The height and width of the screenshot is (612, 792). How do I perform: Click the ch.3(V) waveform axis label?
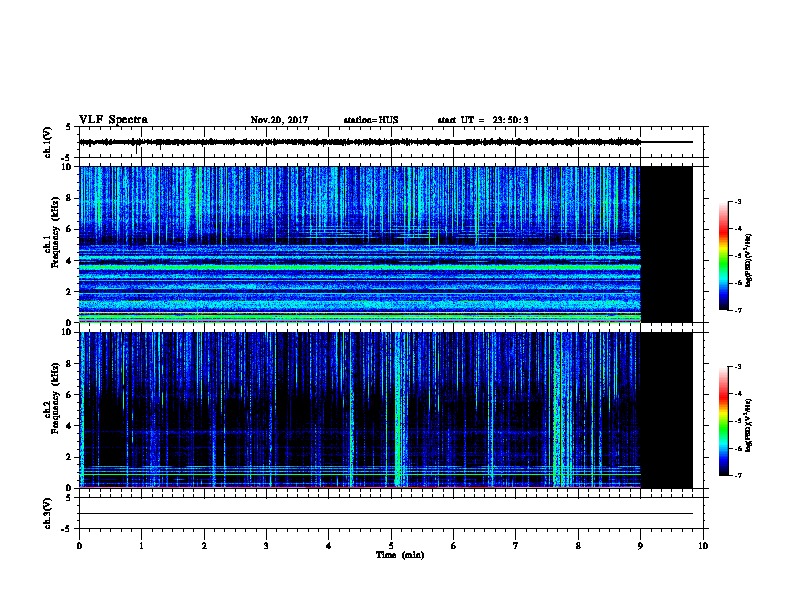(48, 513)
